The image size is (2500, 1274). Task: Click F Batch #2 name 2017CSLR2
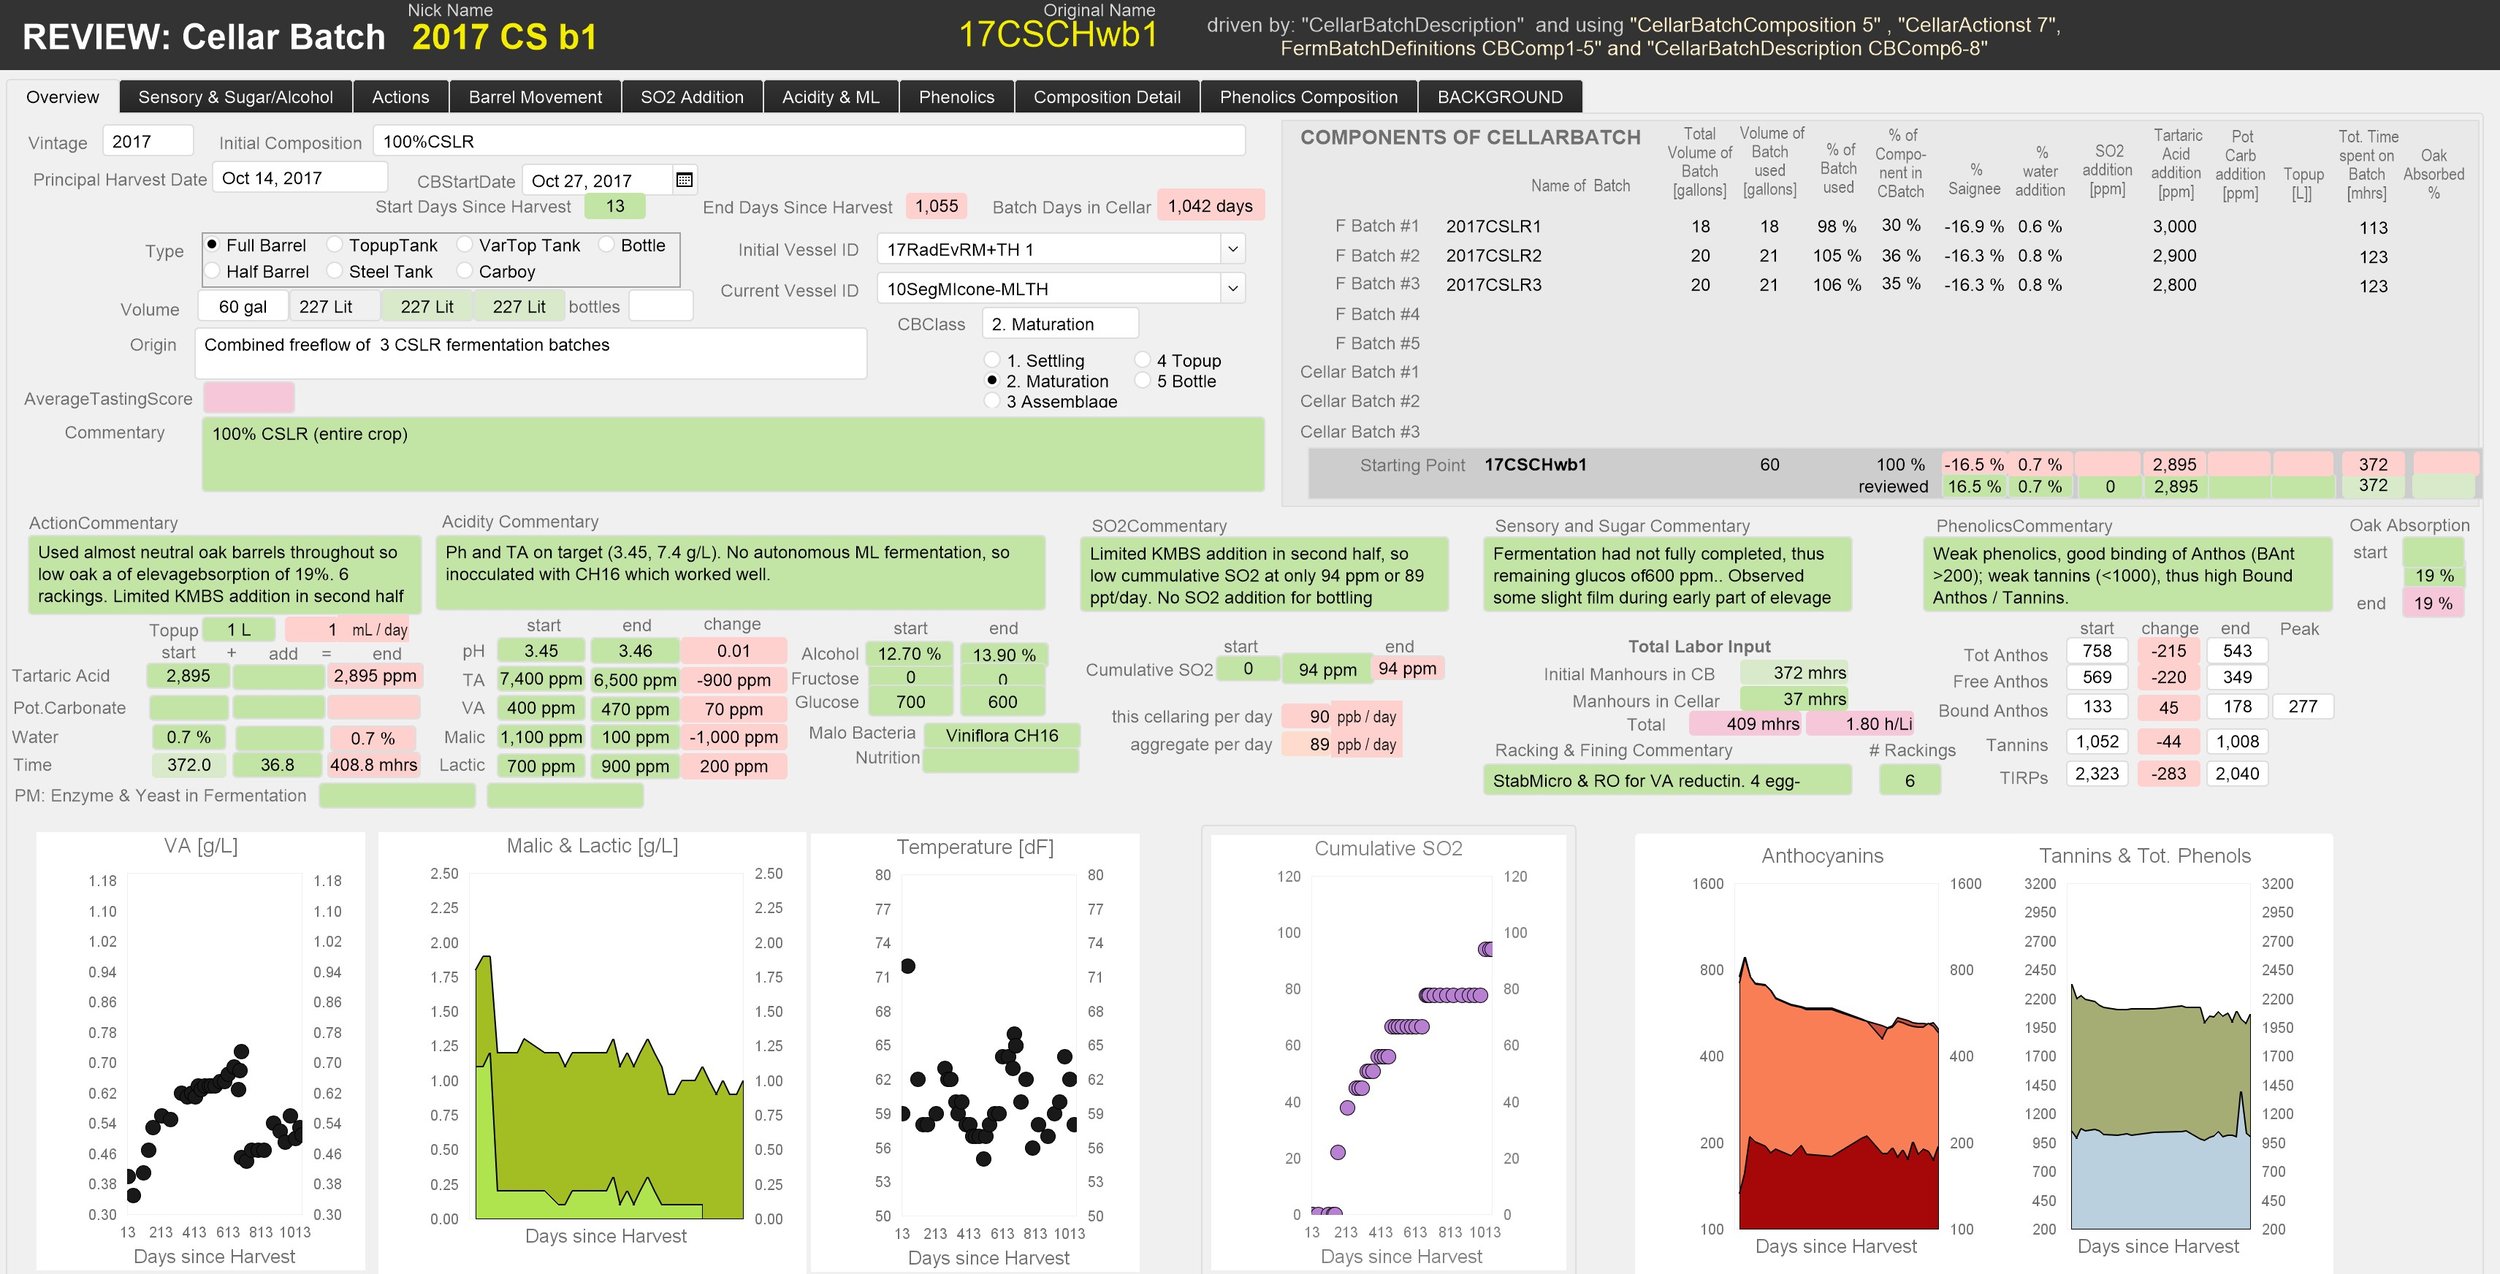click(x=1493, y=255)
